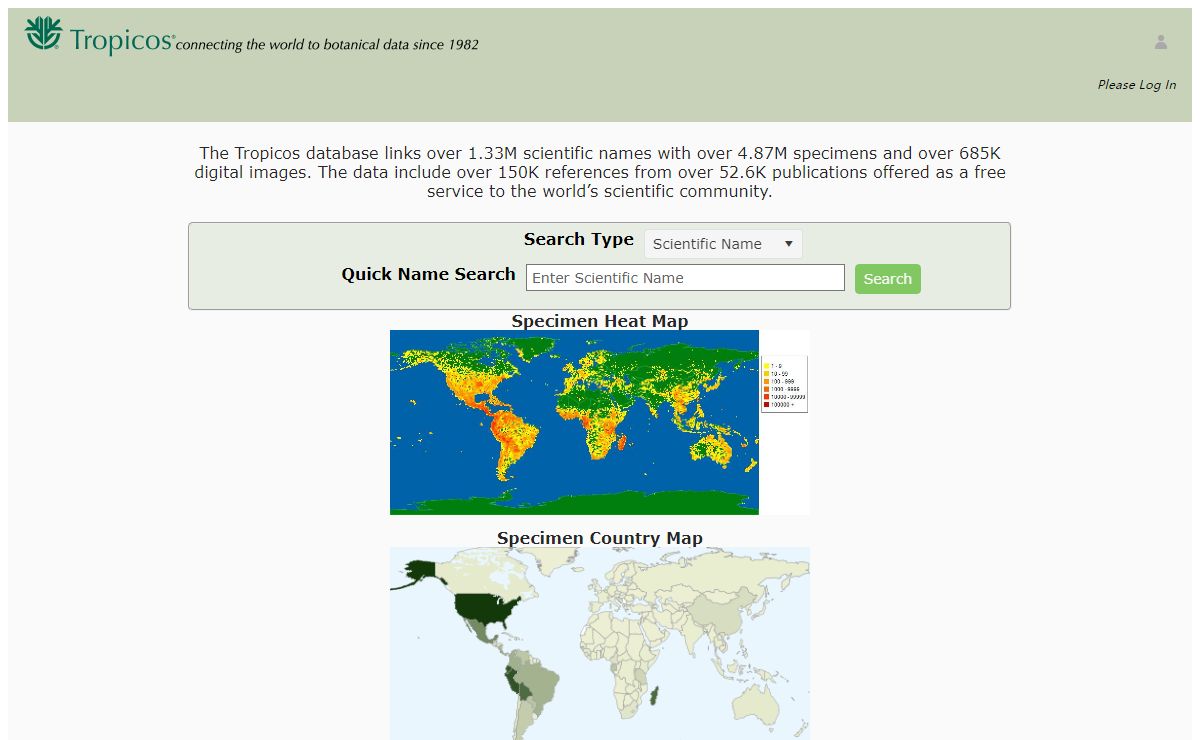Viewport: 1200px width, 740px height.
Task: Click the Specimen Heat Map heading
Action: pyautogui.click(x=600, y=321)
